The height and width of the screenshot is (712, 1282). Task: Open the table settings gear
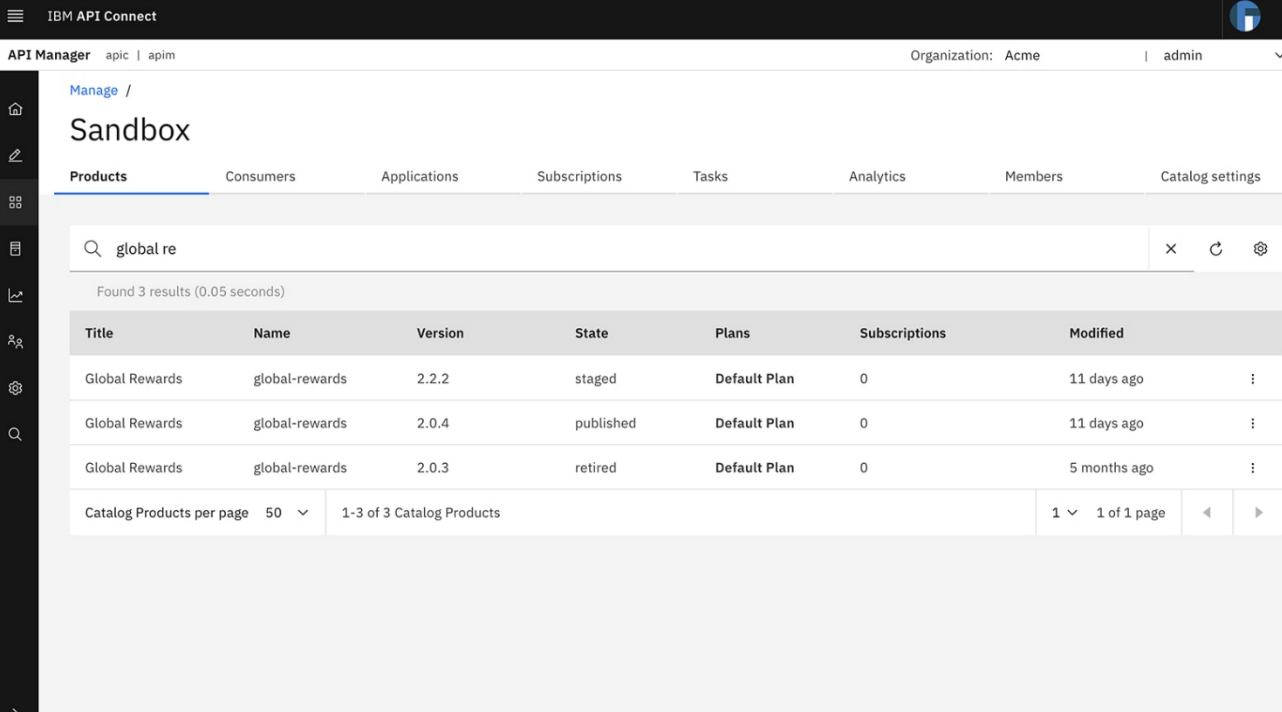point(1260,249)
